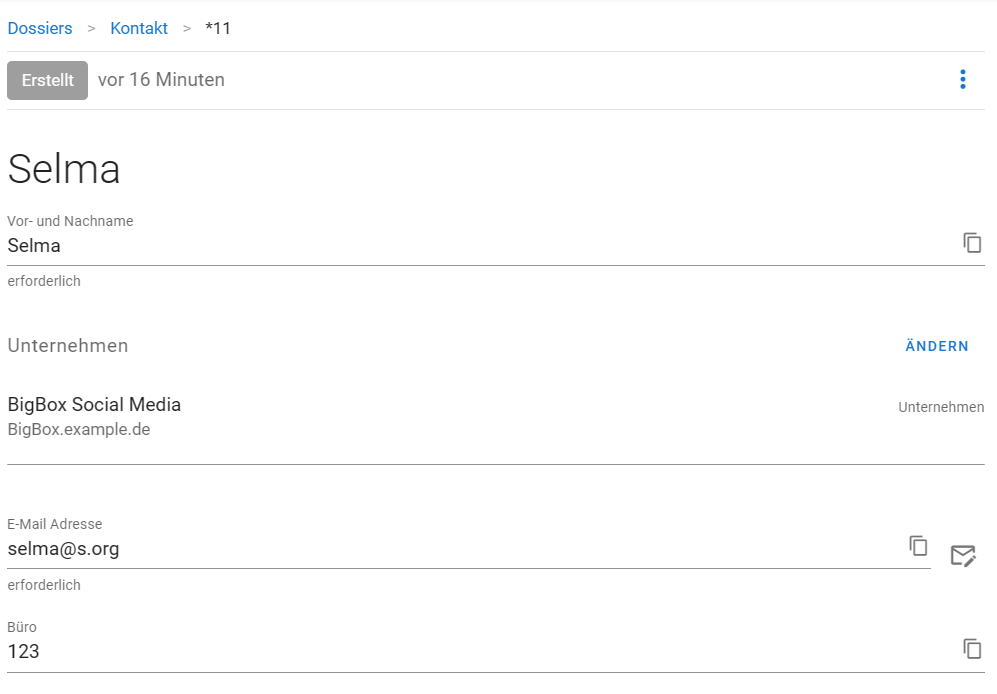The image size is (997, 694).
Task: Click the BigBox.example.de website text
Action: tap(79, 429)
